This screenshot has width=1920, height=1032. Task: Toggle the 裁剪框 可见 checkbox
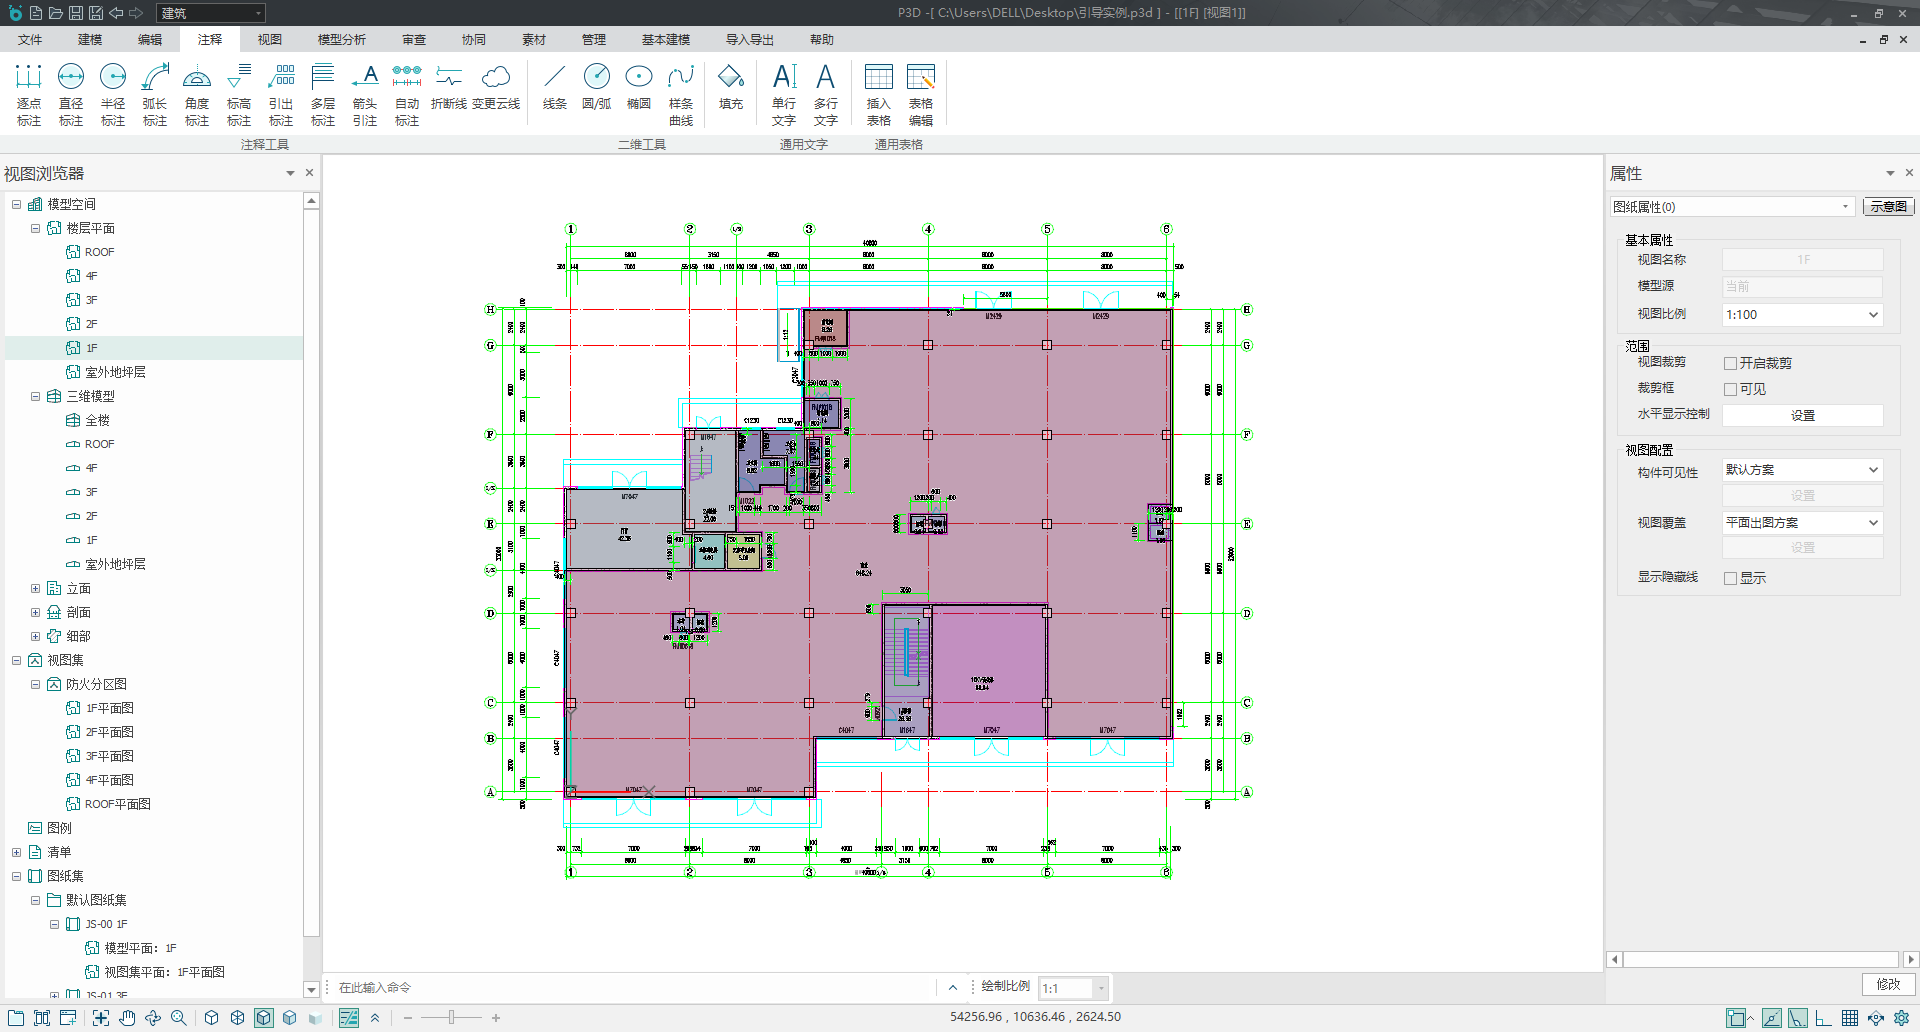coord(1730,390)
